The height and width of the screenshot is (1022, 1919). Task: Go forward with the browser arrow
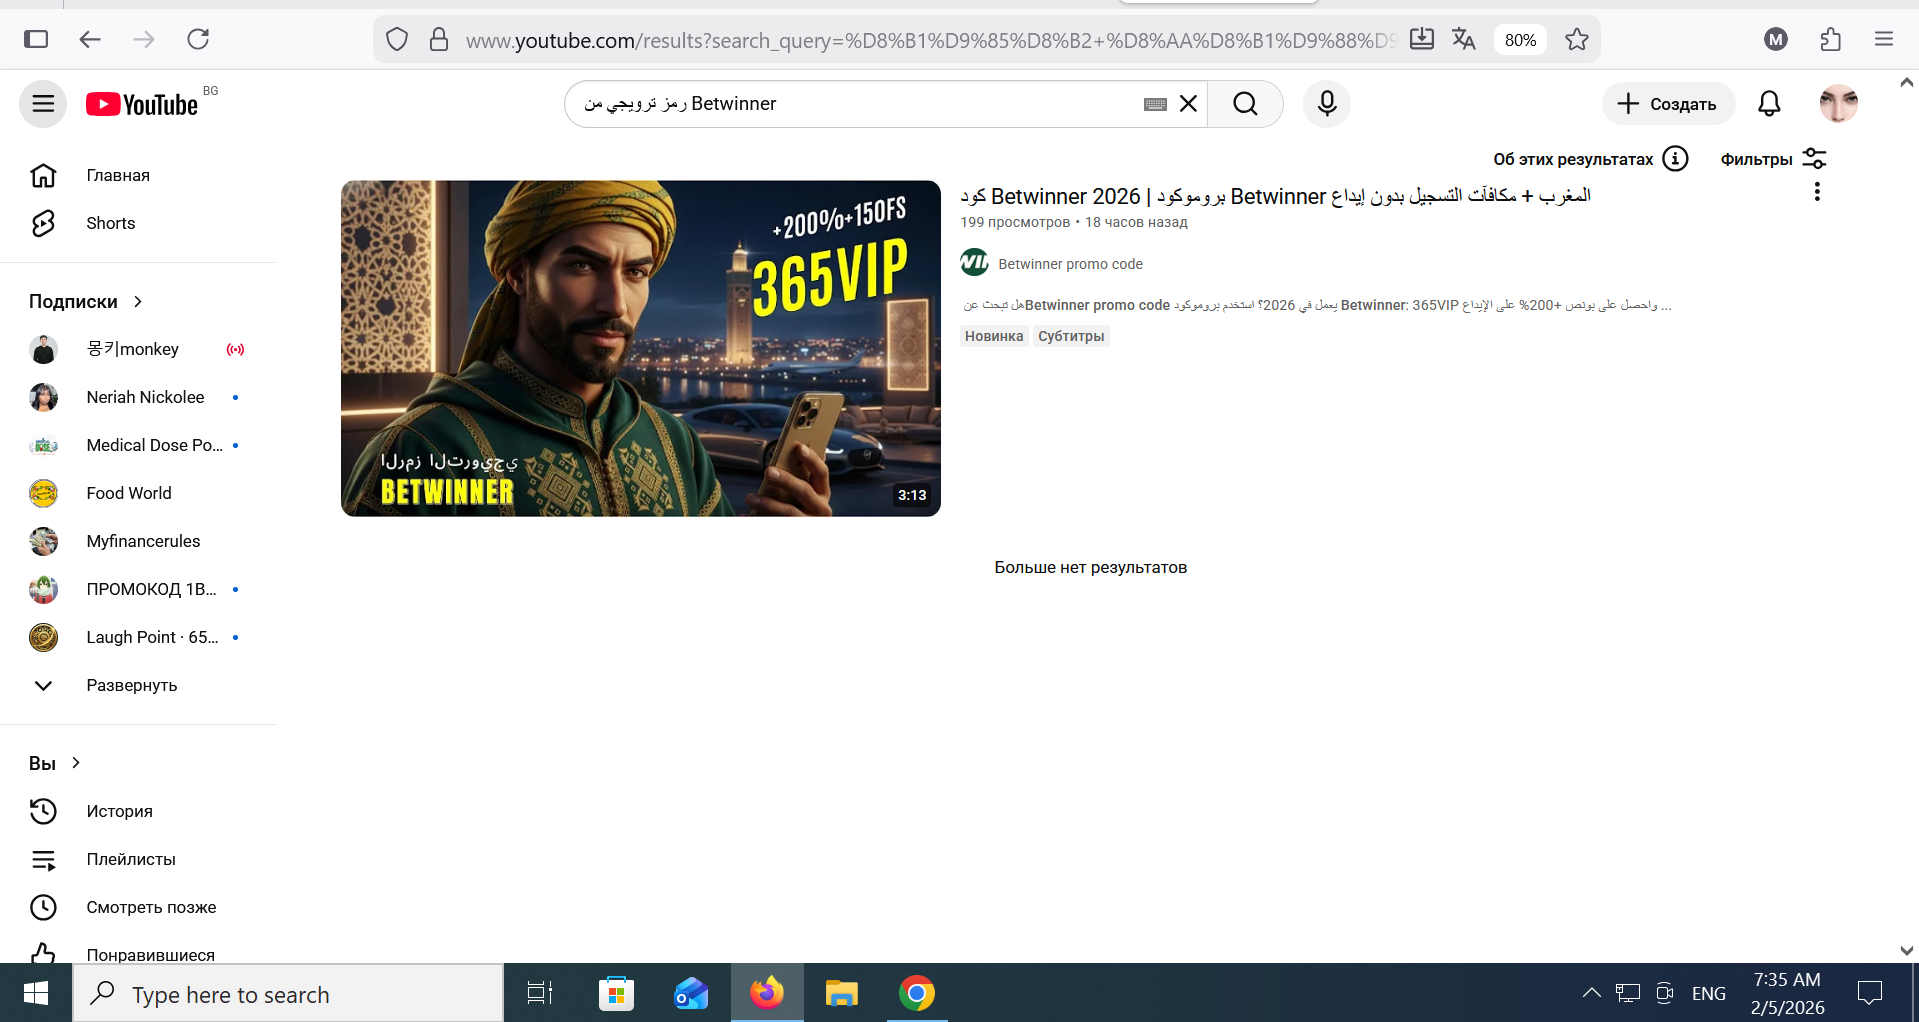tap(144, 39)
